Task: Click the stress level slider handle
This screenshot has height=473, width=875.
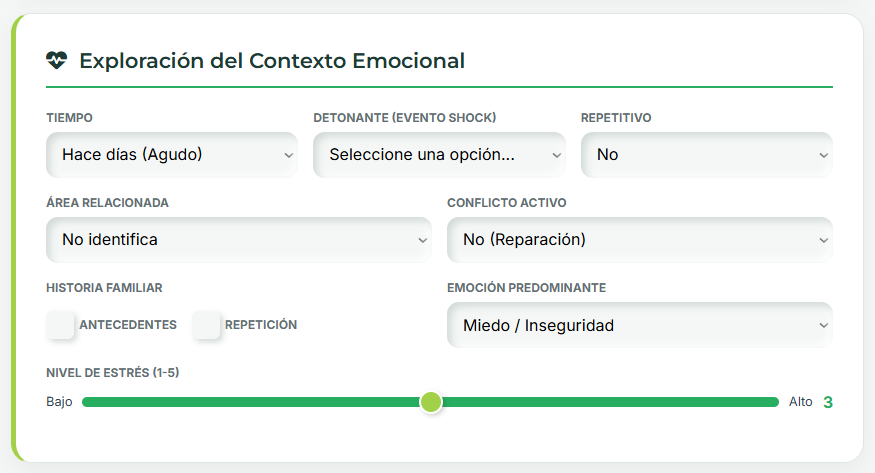Action: click(x=431, y=402)
